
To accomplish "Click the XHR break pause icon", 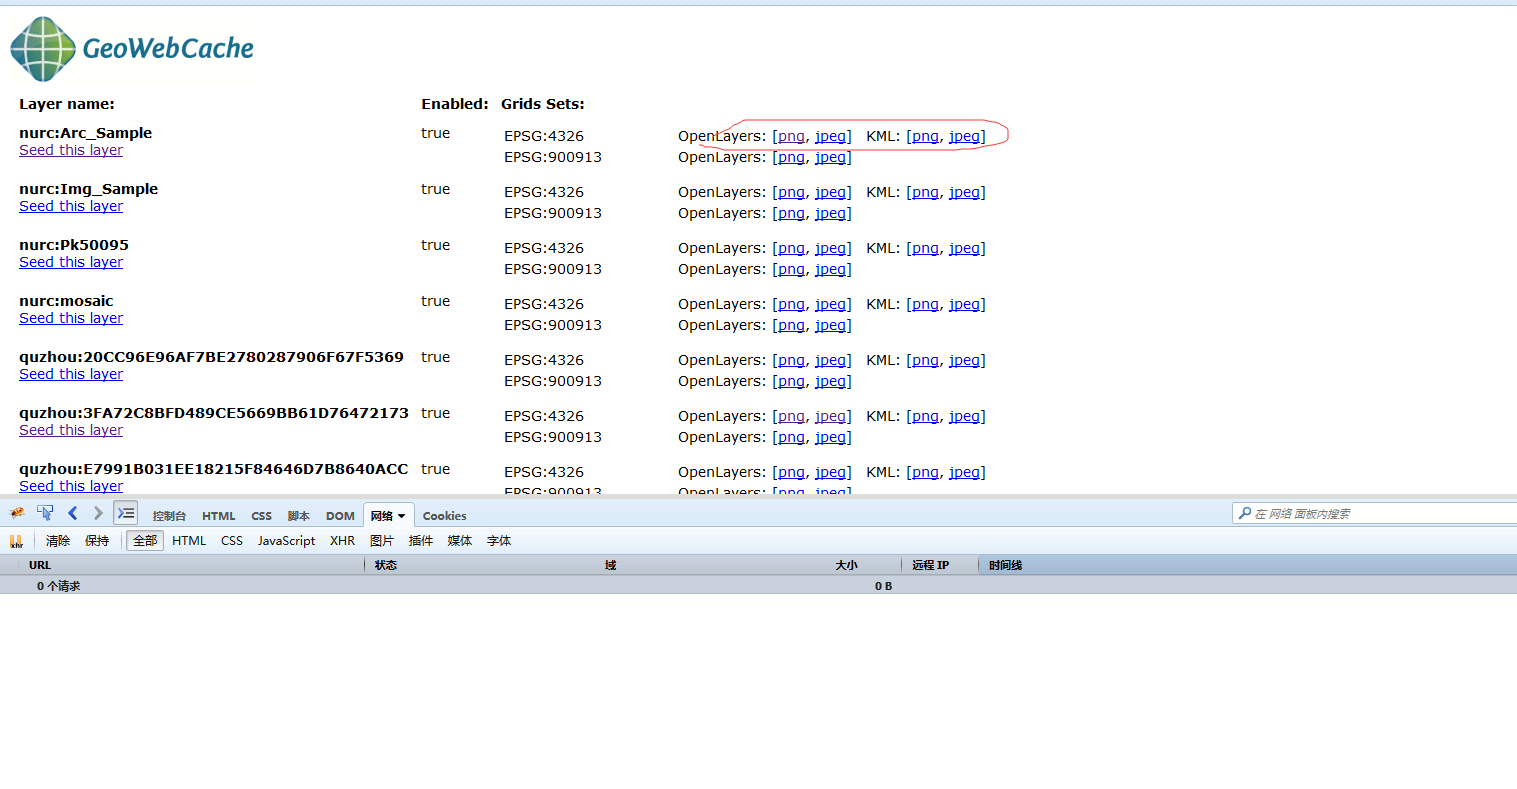I will tap(16, 541).
